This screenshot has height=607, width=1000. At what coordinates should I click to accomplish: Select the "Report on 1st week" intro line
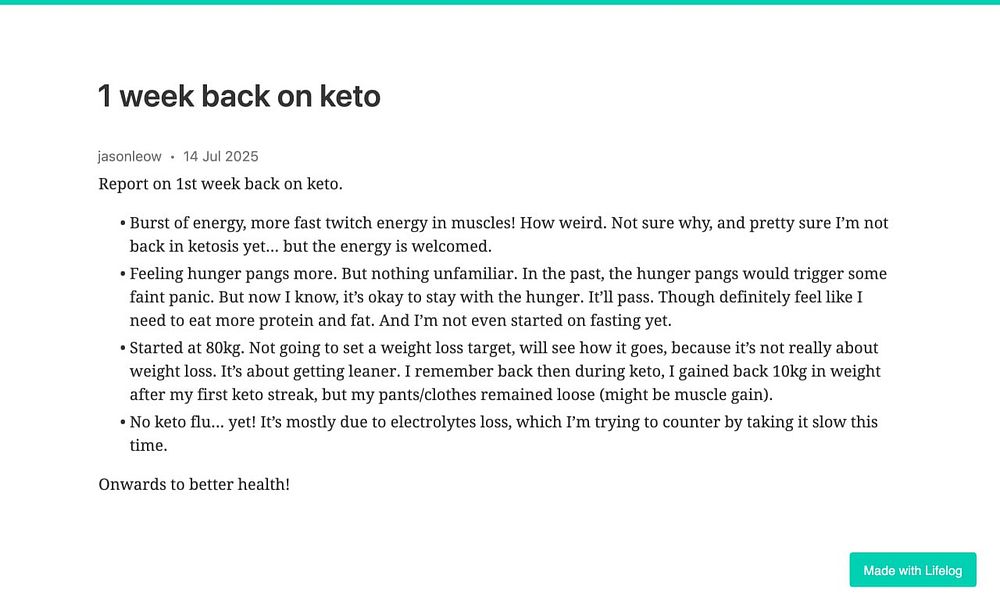pyautogui.click(x=221, y=184)
